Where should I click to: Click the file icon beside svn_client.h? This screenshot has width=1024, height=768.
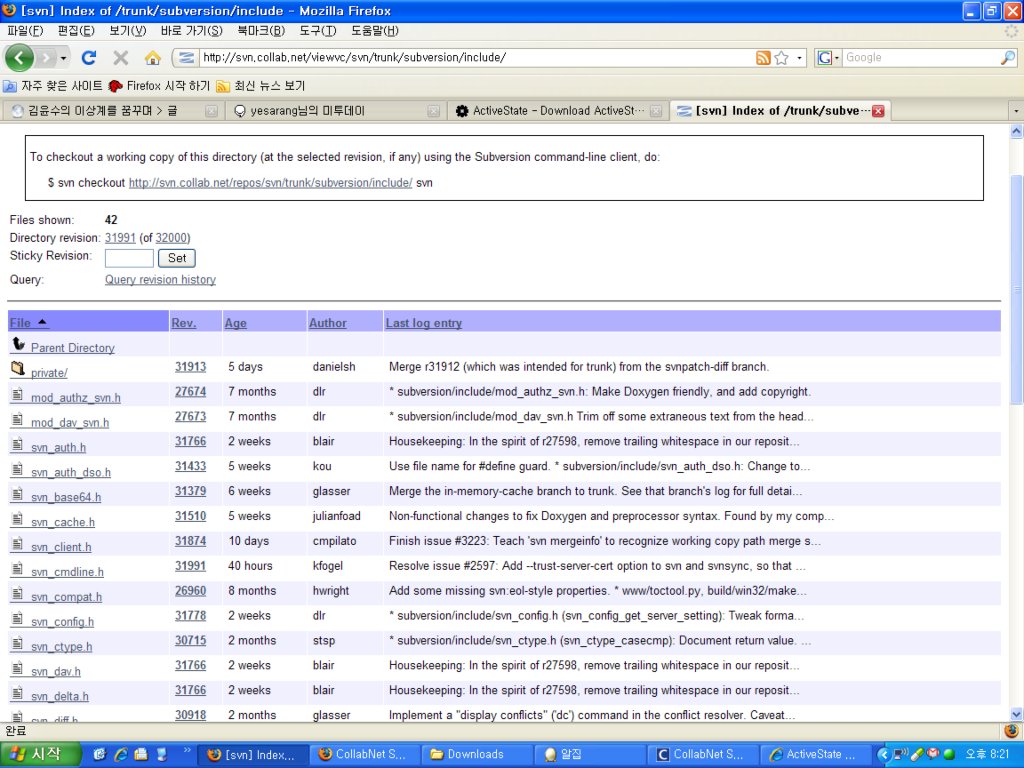click(17, 543)
